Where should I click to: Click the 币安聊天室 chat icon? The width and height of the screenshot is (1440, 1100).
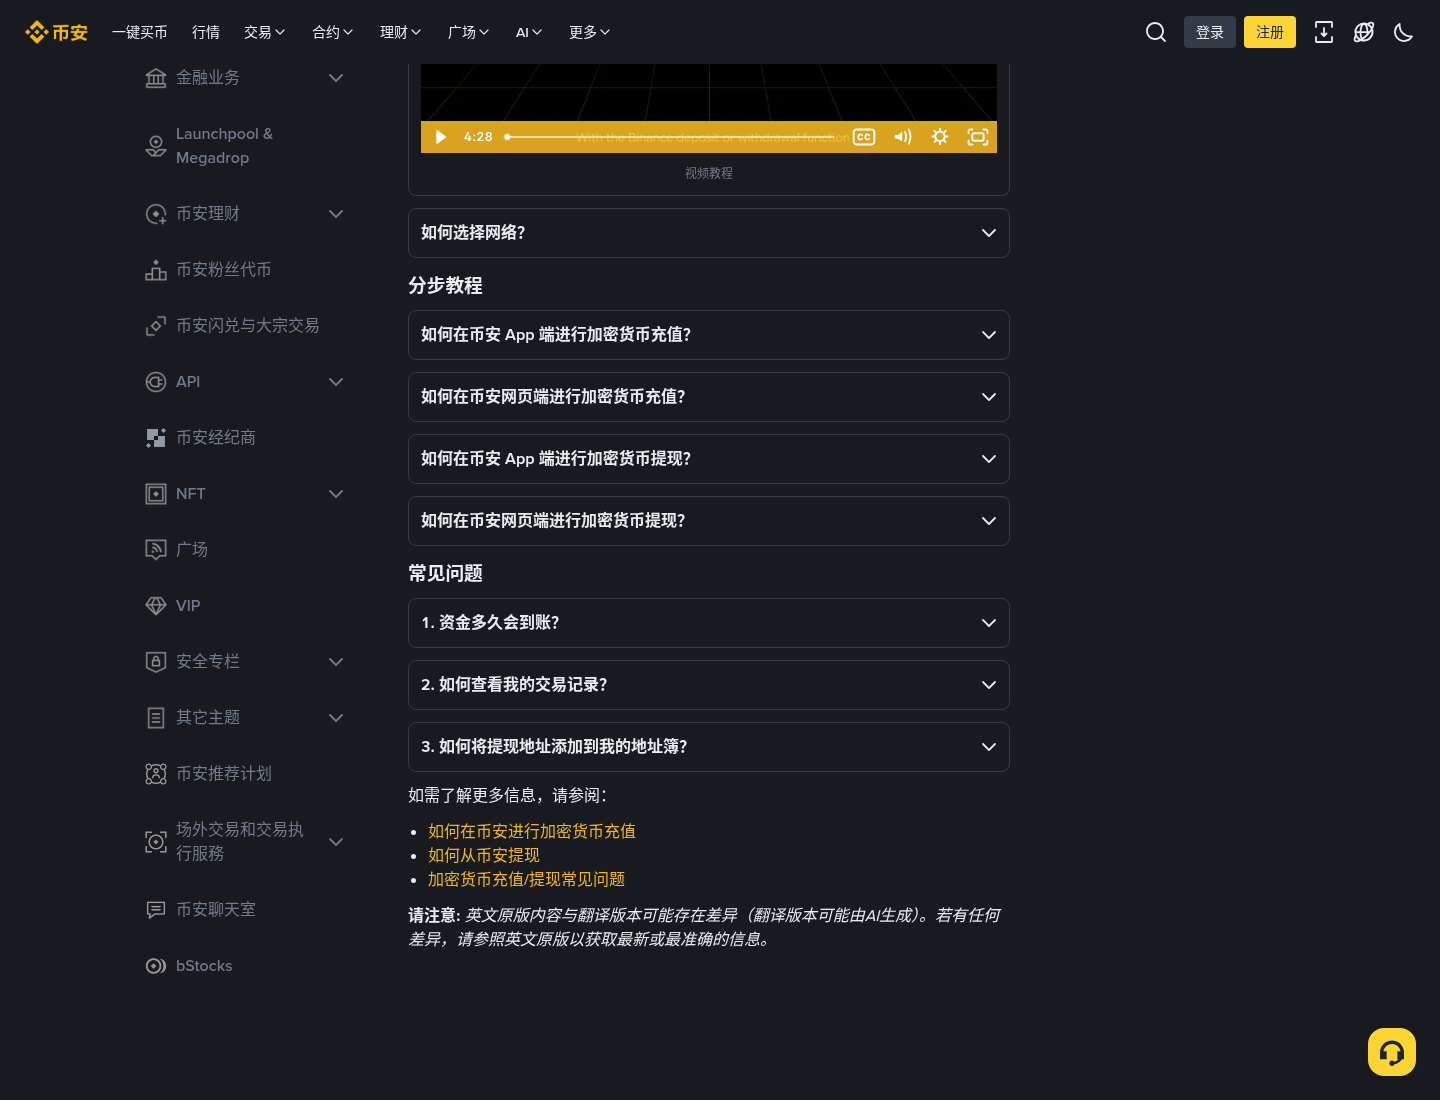pos(156,910)
